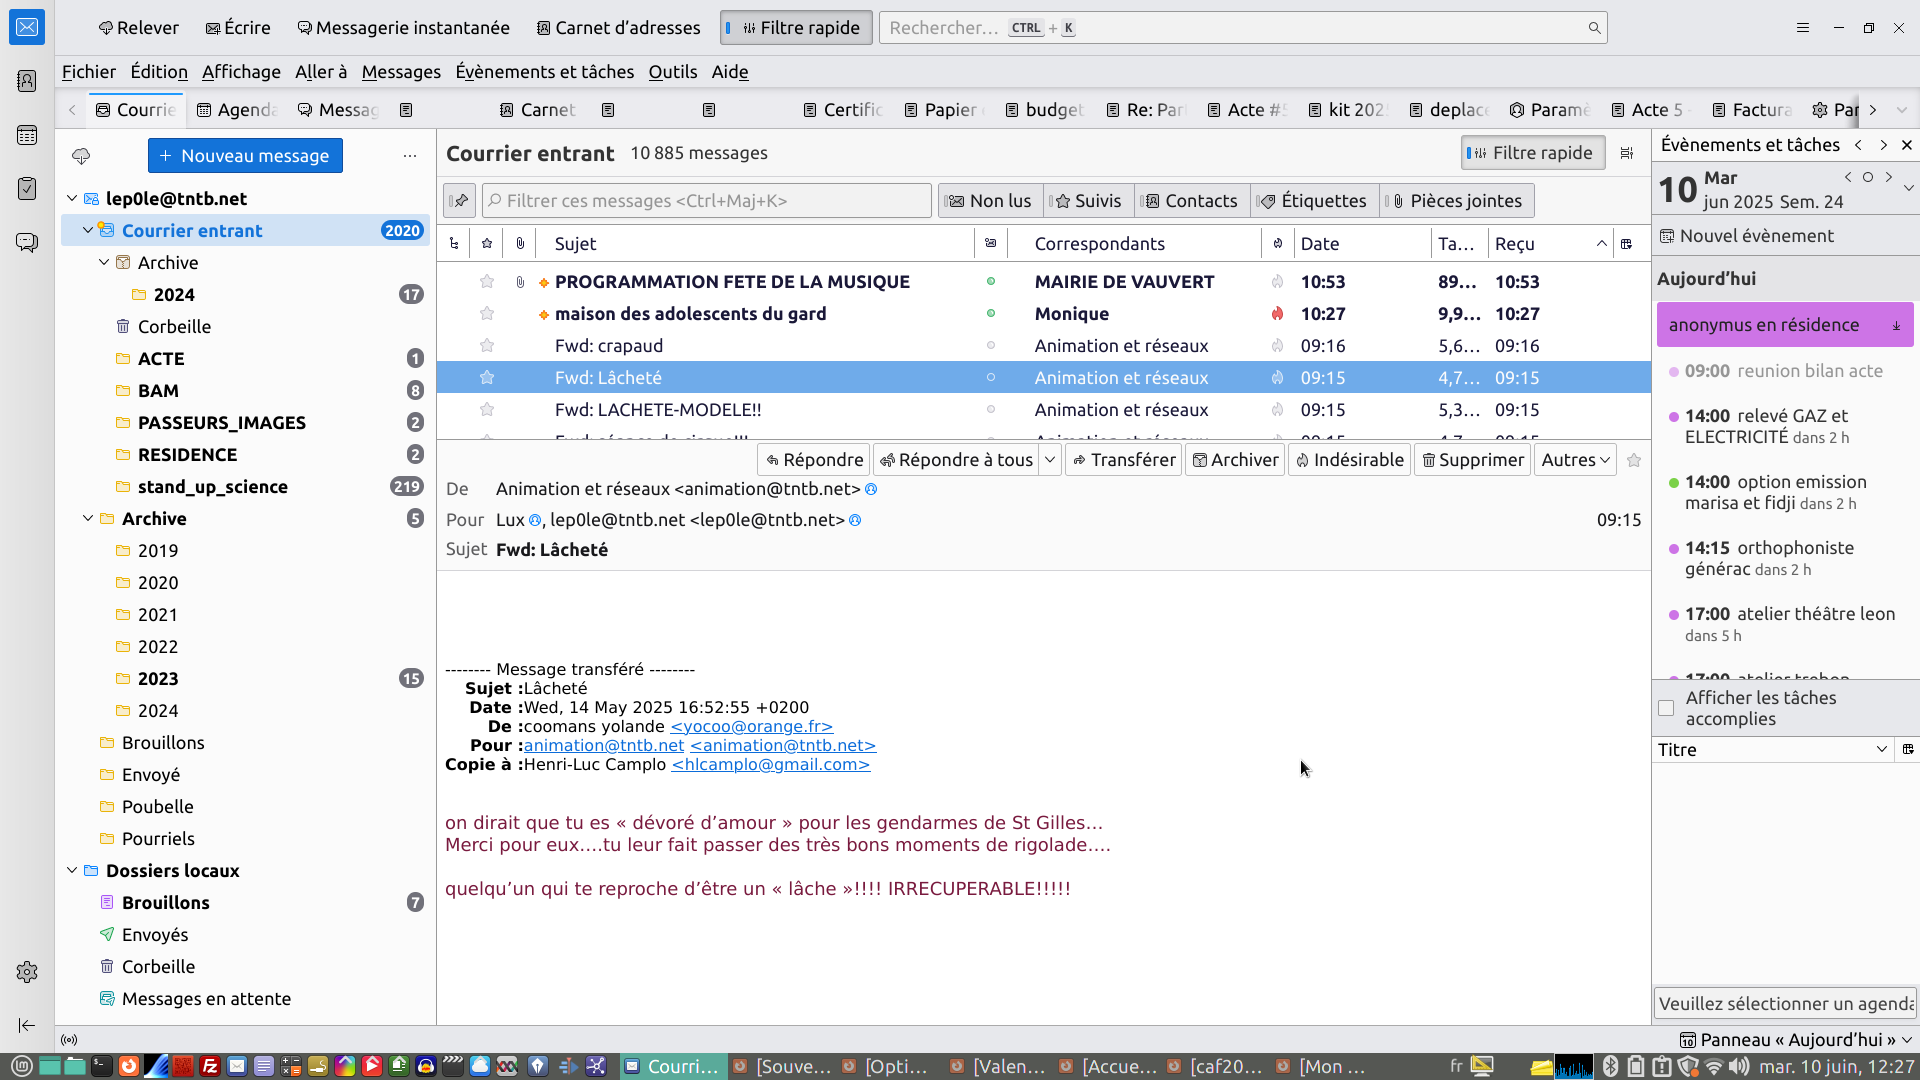Click the get messages cloud icon
This screenshot has width=1920, height=1080.
[x=81, y=156]
